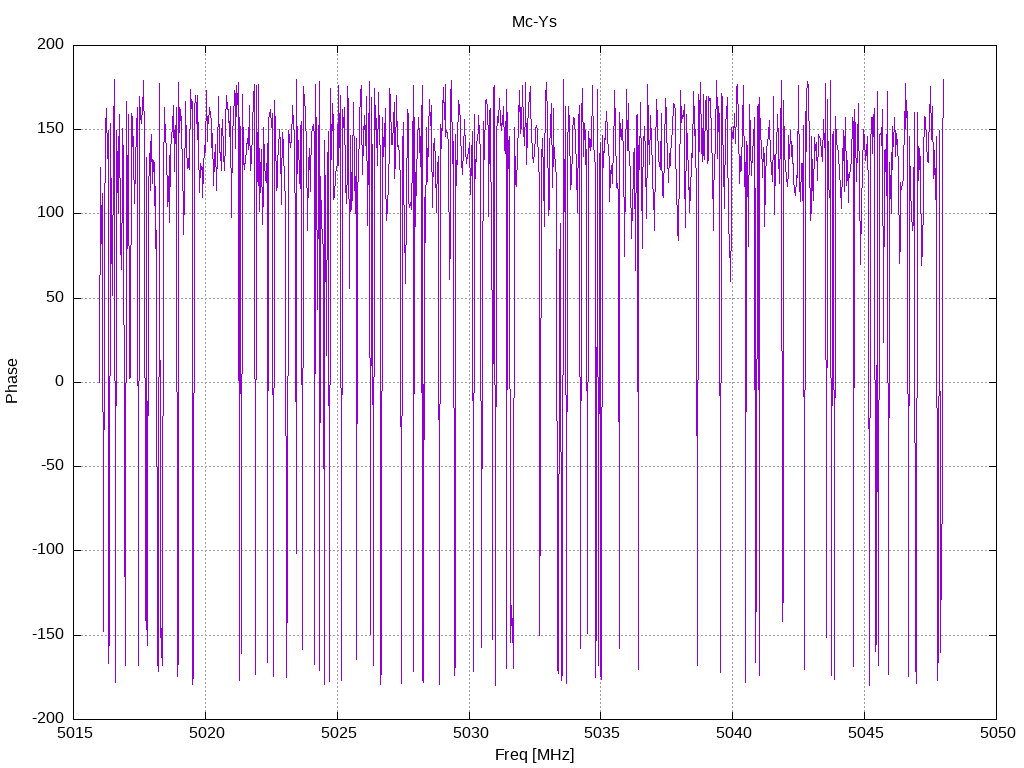
Task: Click the x-axis tick label '5045'
Action: point(865,733)
